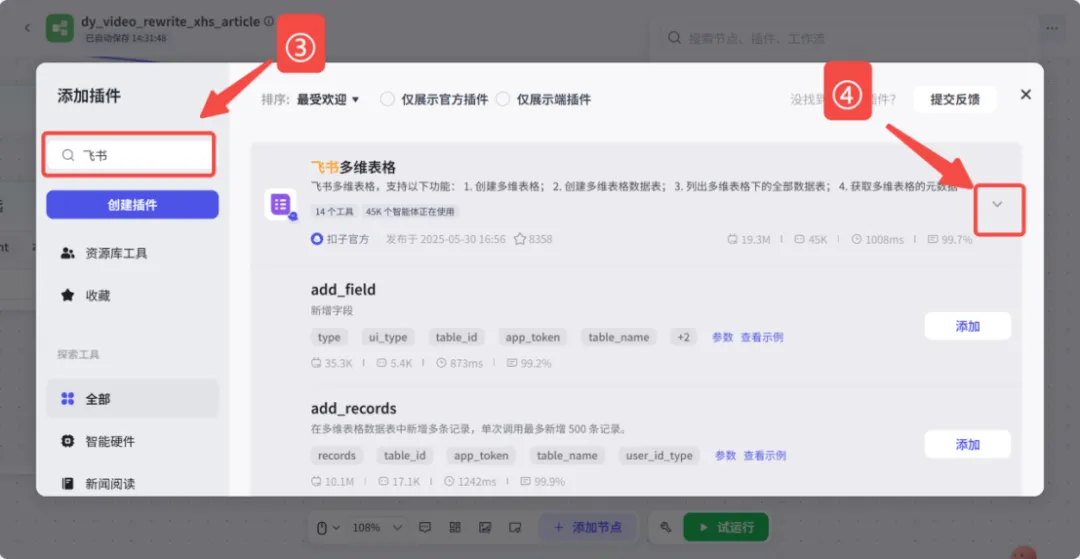Viewport: 1080px width, 559px height.
Task: Click the comment icon in bottom toolbar
Action: point(425,527)
